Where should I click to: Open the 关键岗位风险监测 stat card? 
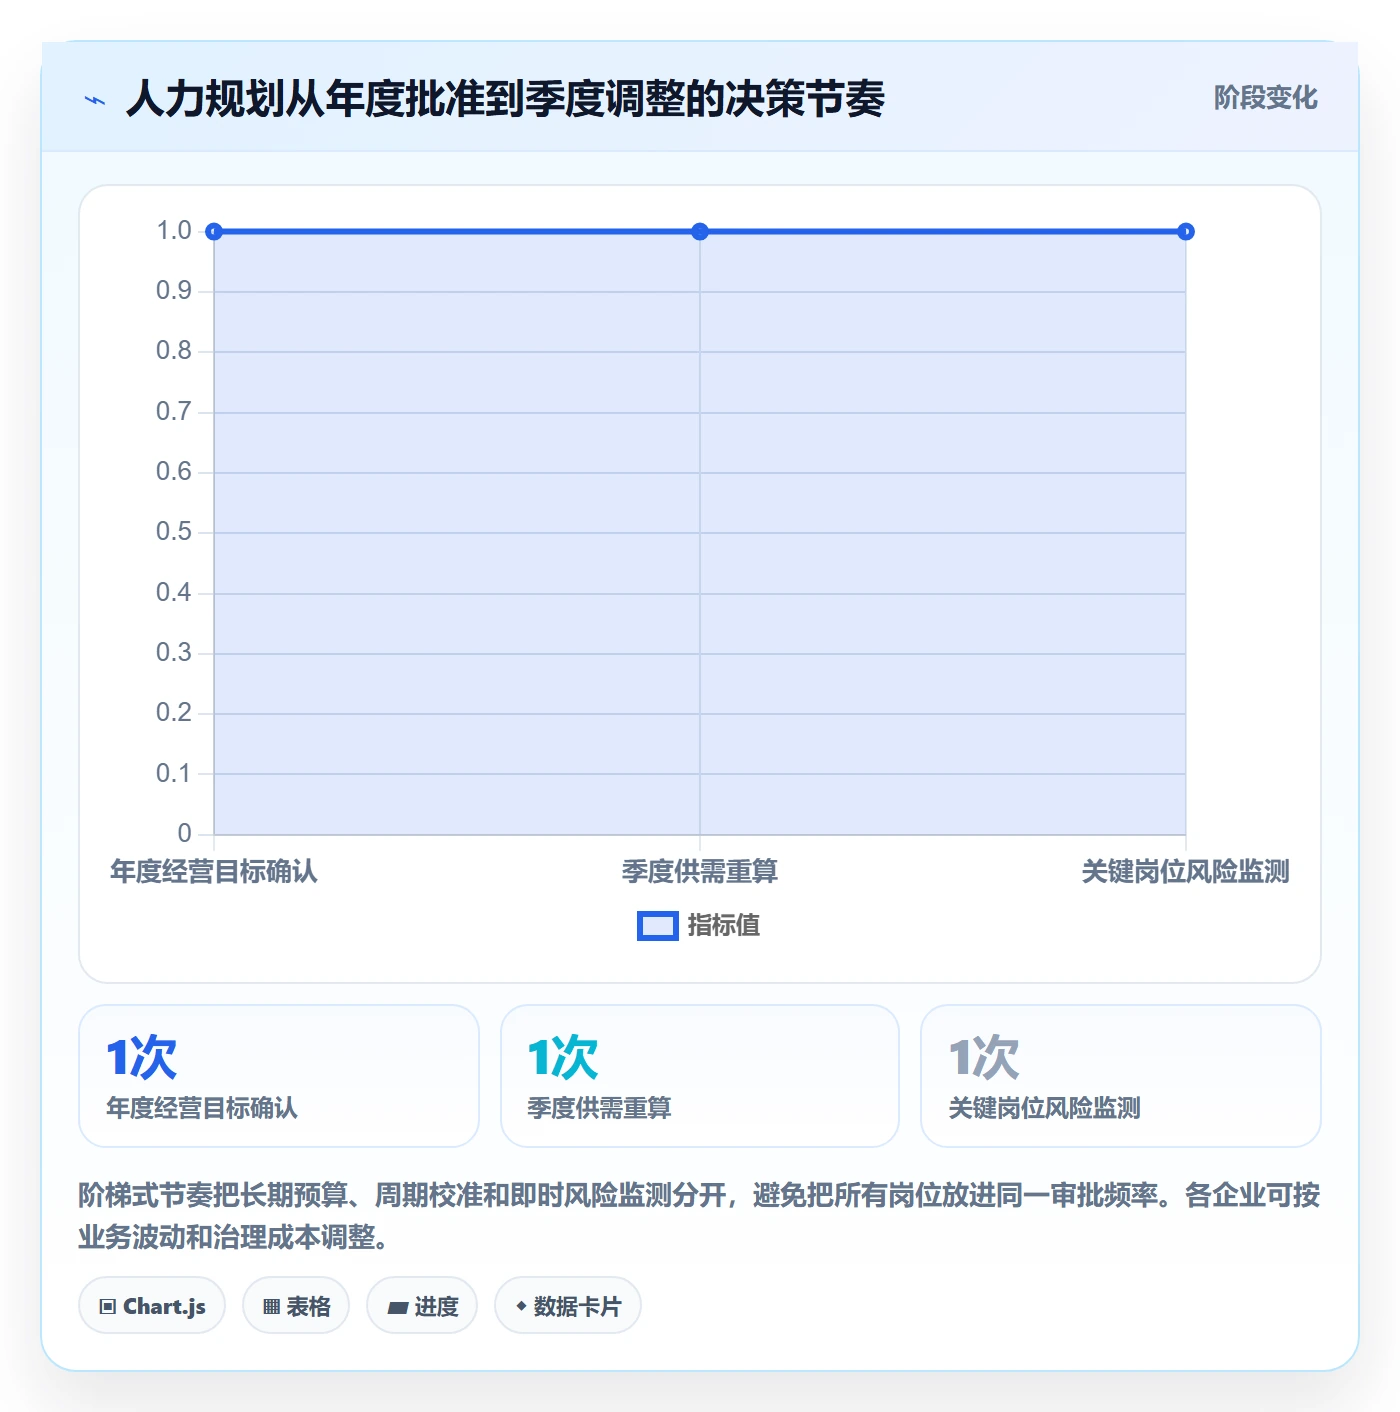[1121, 1076]
